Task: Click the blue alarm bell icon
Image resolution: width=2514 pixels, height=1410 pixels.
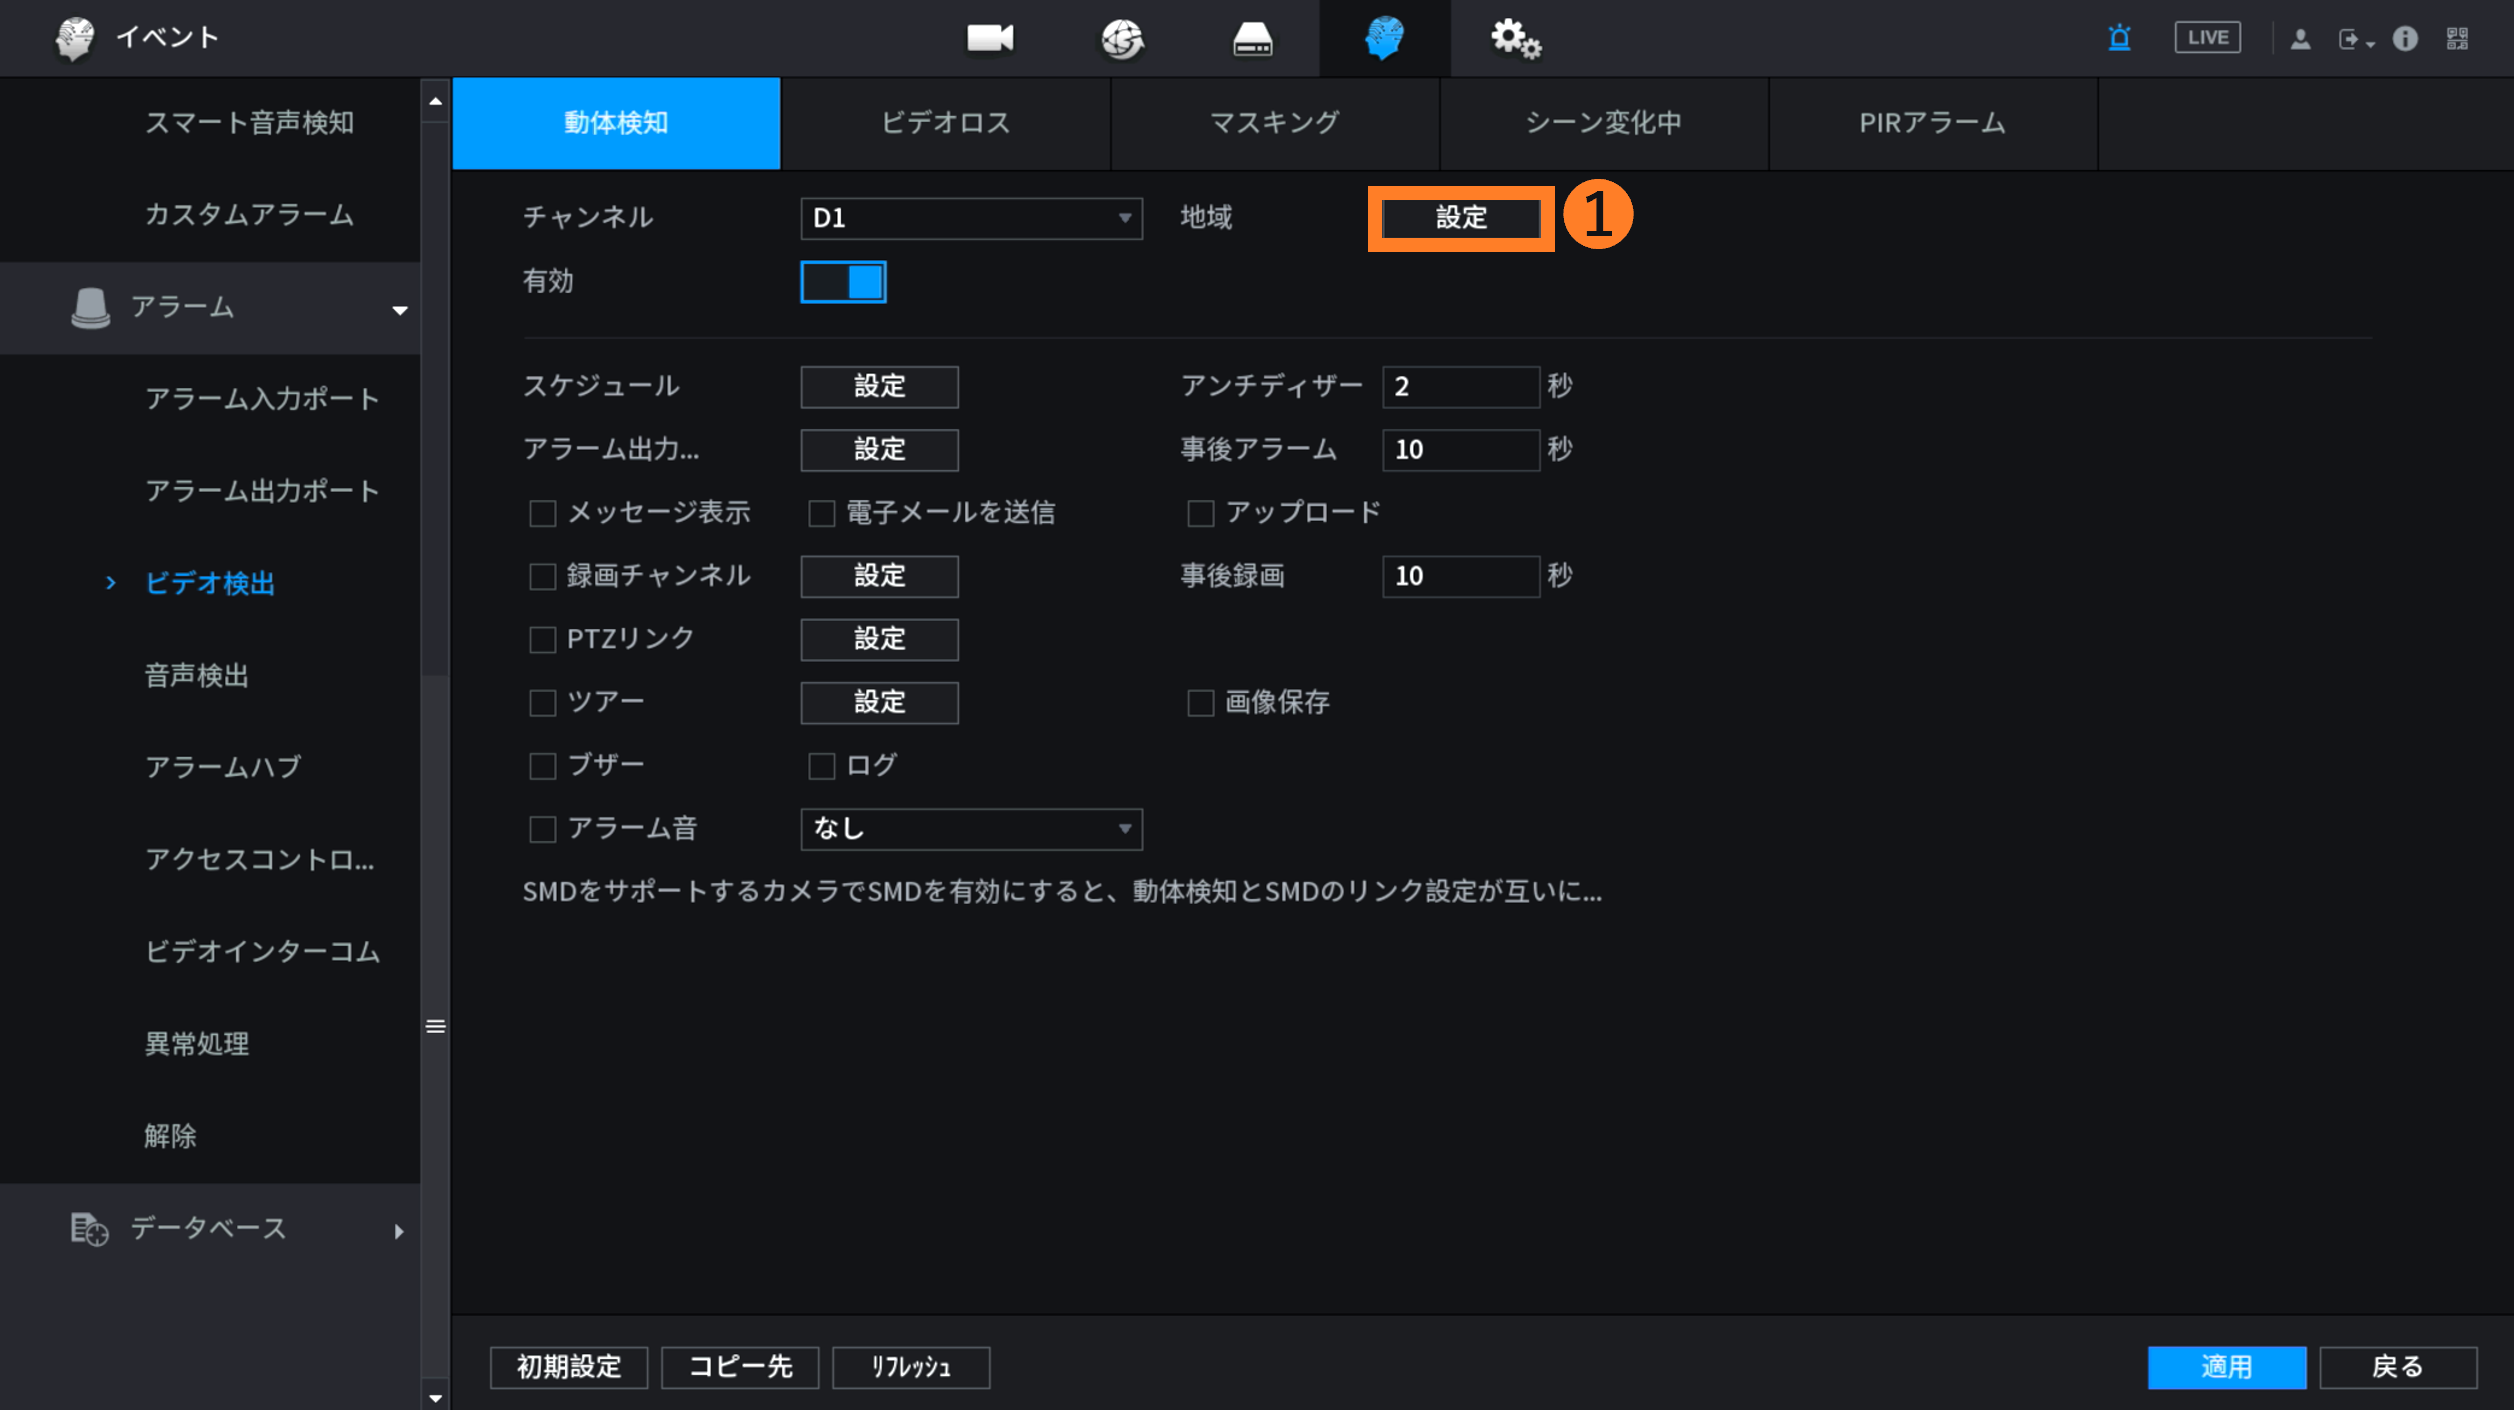Action: tap(2119, 38)
